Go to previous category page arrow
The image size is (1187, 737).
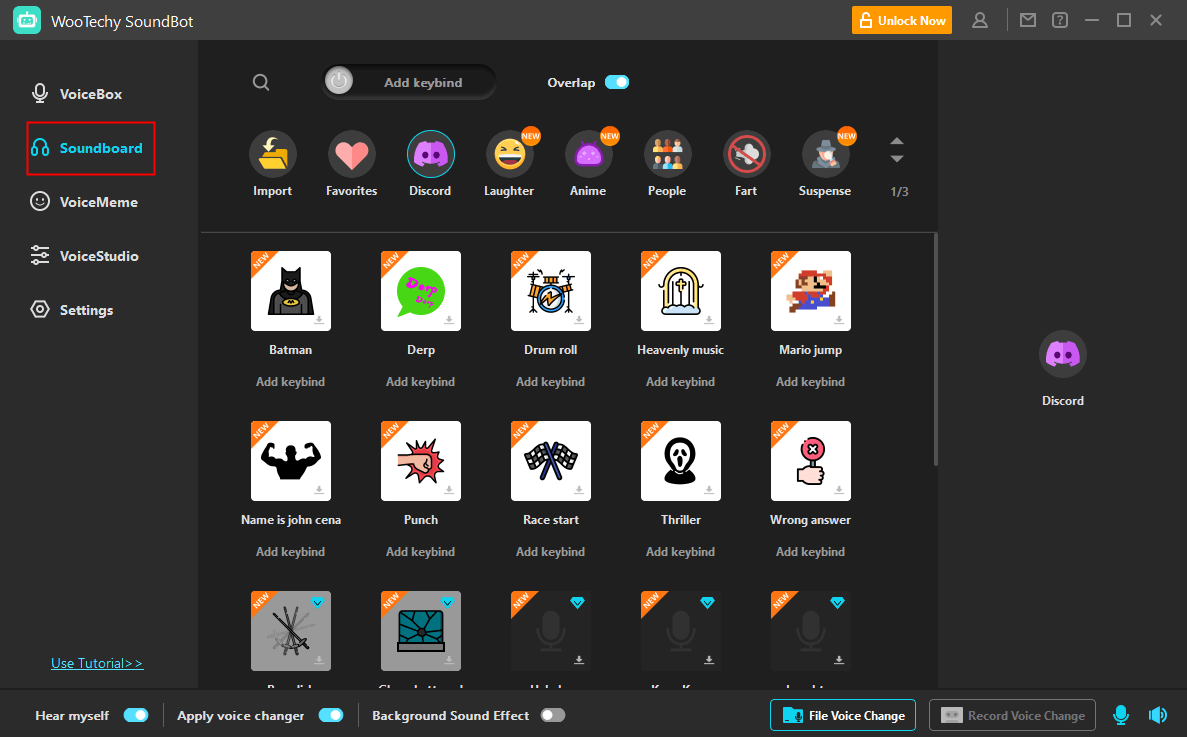(x=897, y=141)
